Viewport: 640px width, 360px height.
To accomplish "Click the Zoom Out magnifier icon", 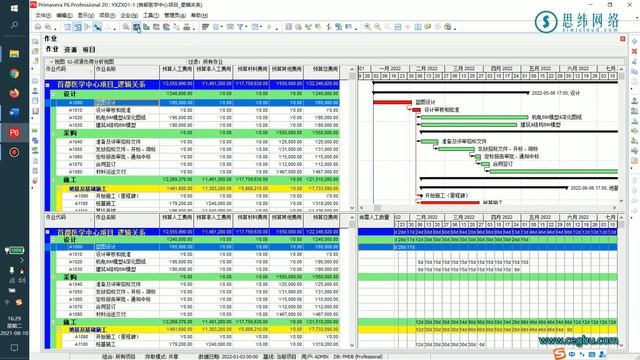I will point(378,27).
